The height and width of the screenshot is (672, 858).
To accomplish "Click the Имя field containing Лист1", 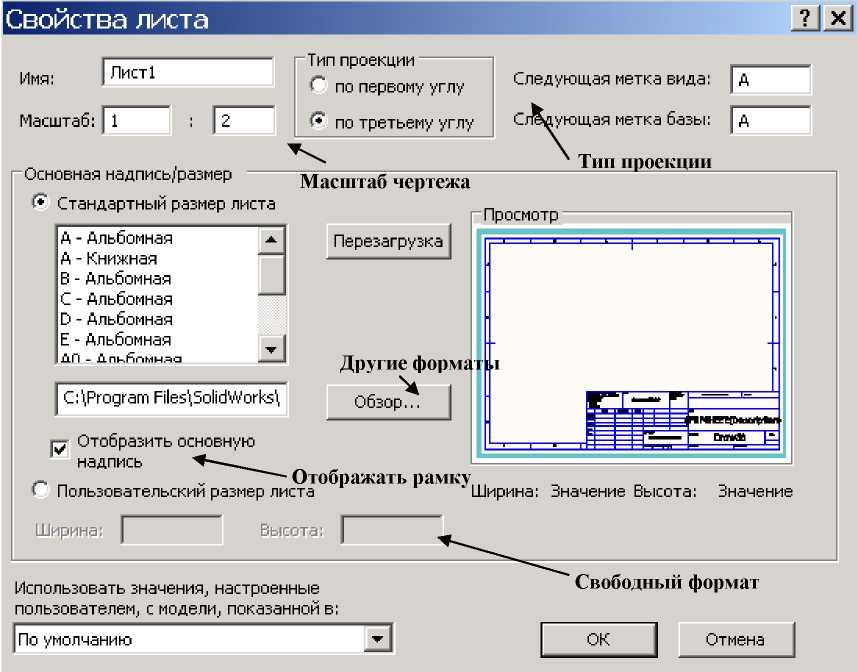I will [187, 74].
